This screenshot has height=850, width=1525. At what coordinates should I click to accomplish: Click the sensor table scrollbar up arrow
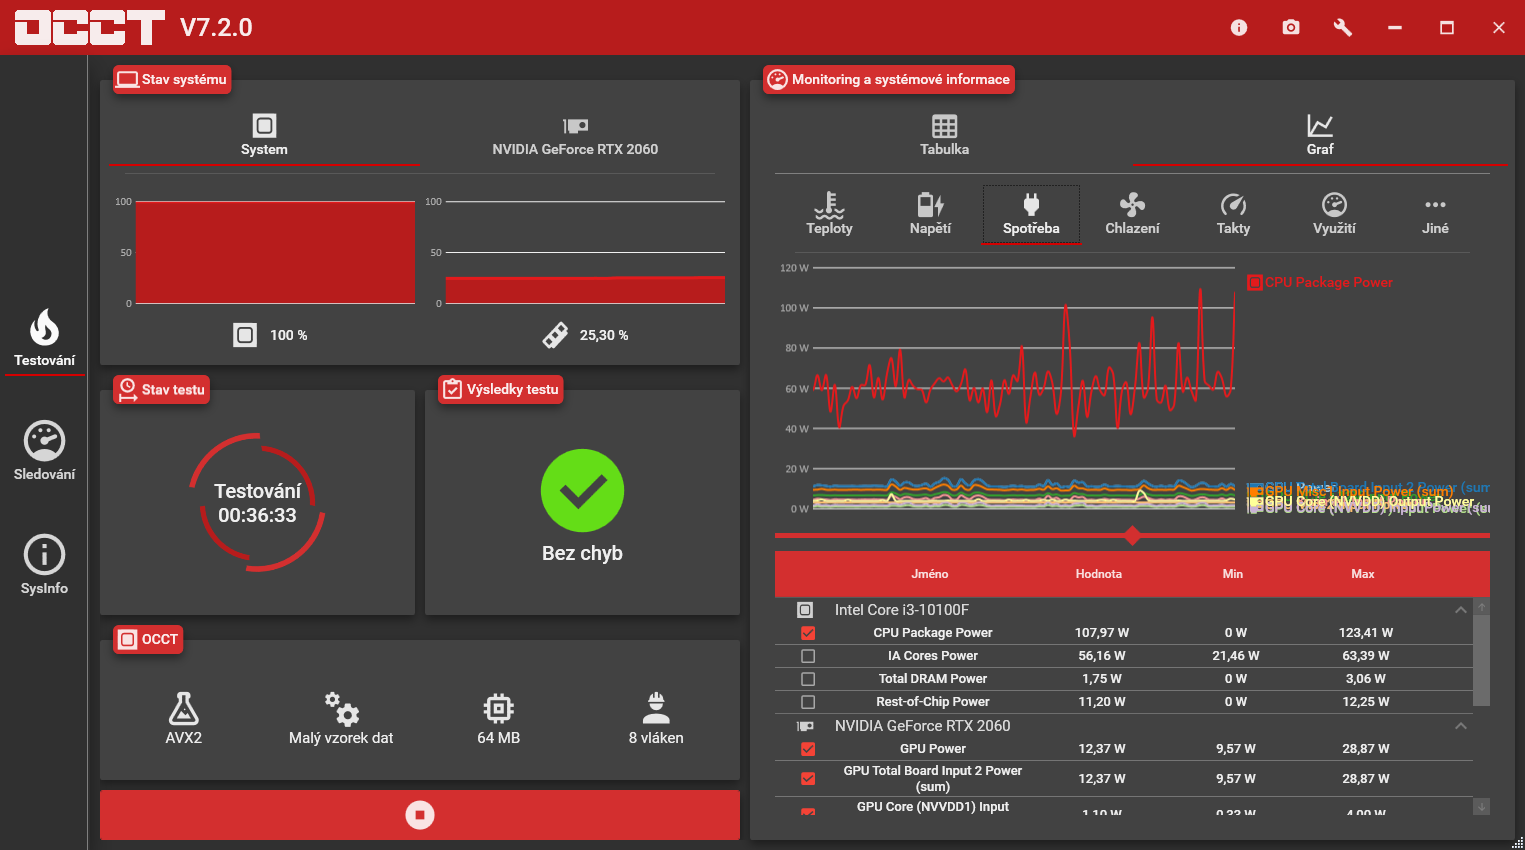click(1482, 607)
